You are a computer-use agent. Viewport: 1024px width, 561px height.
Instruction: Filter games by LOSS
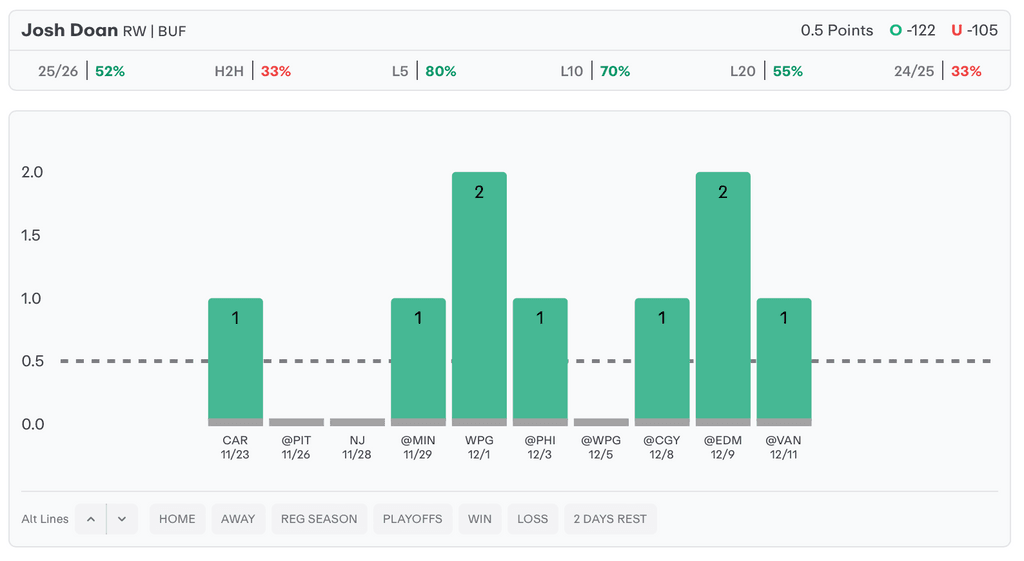[x=532, y=519]
